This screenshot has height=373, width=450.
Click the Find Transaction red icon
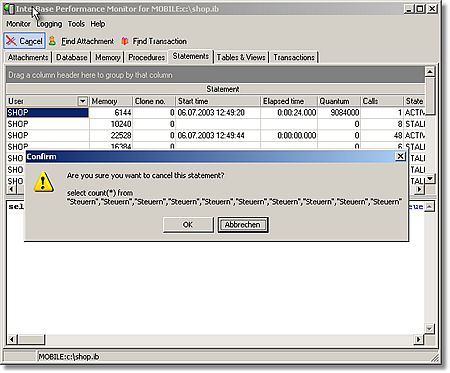tap(125, 41)
